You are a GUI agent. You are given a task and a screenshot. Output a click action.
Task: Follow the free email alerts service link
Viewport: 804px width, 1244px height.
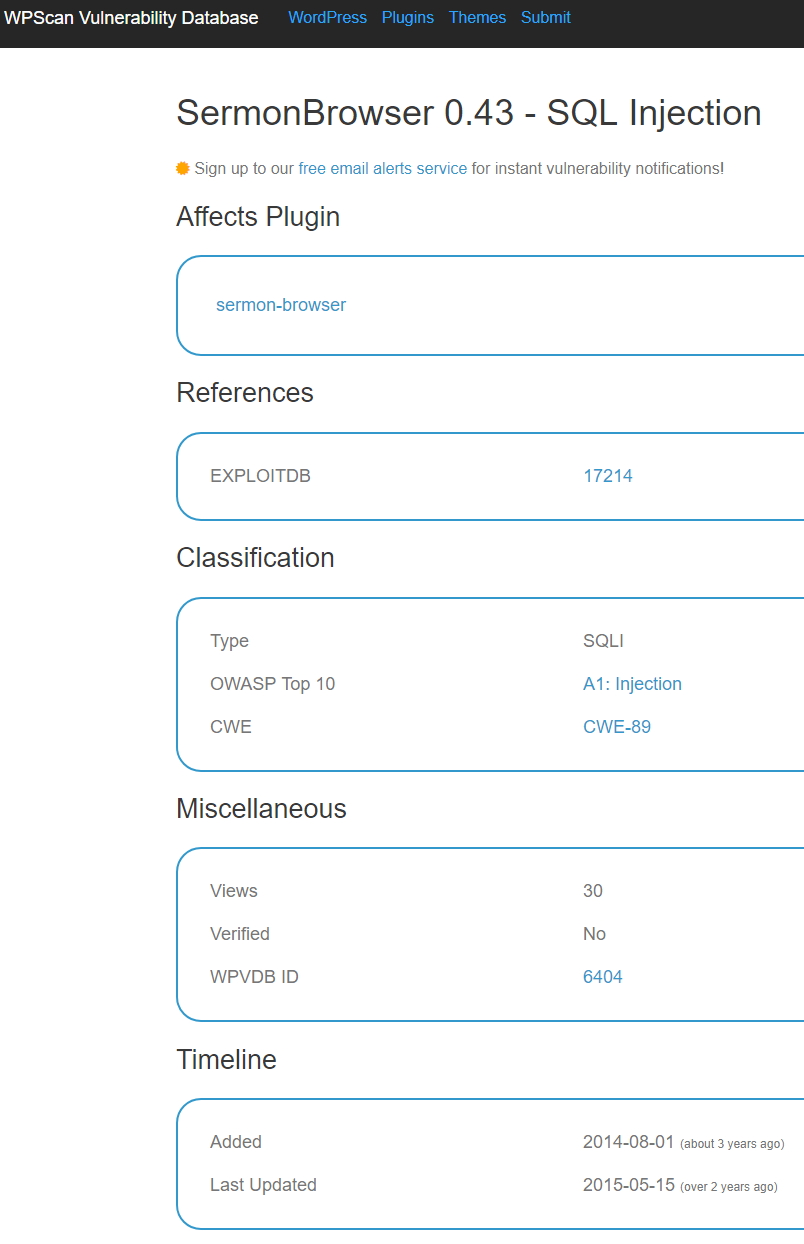[x=383, y=168]
